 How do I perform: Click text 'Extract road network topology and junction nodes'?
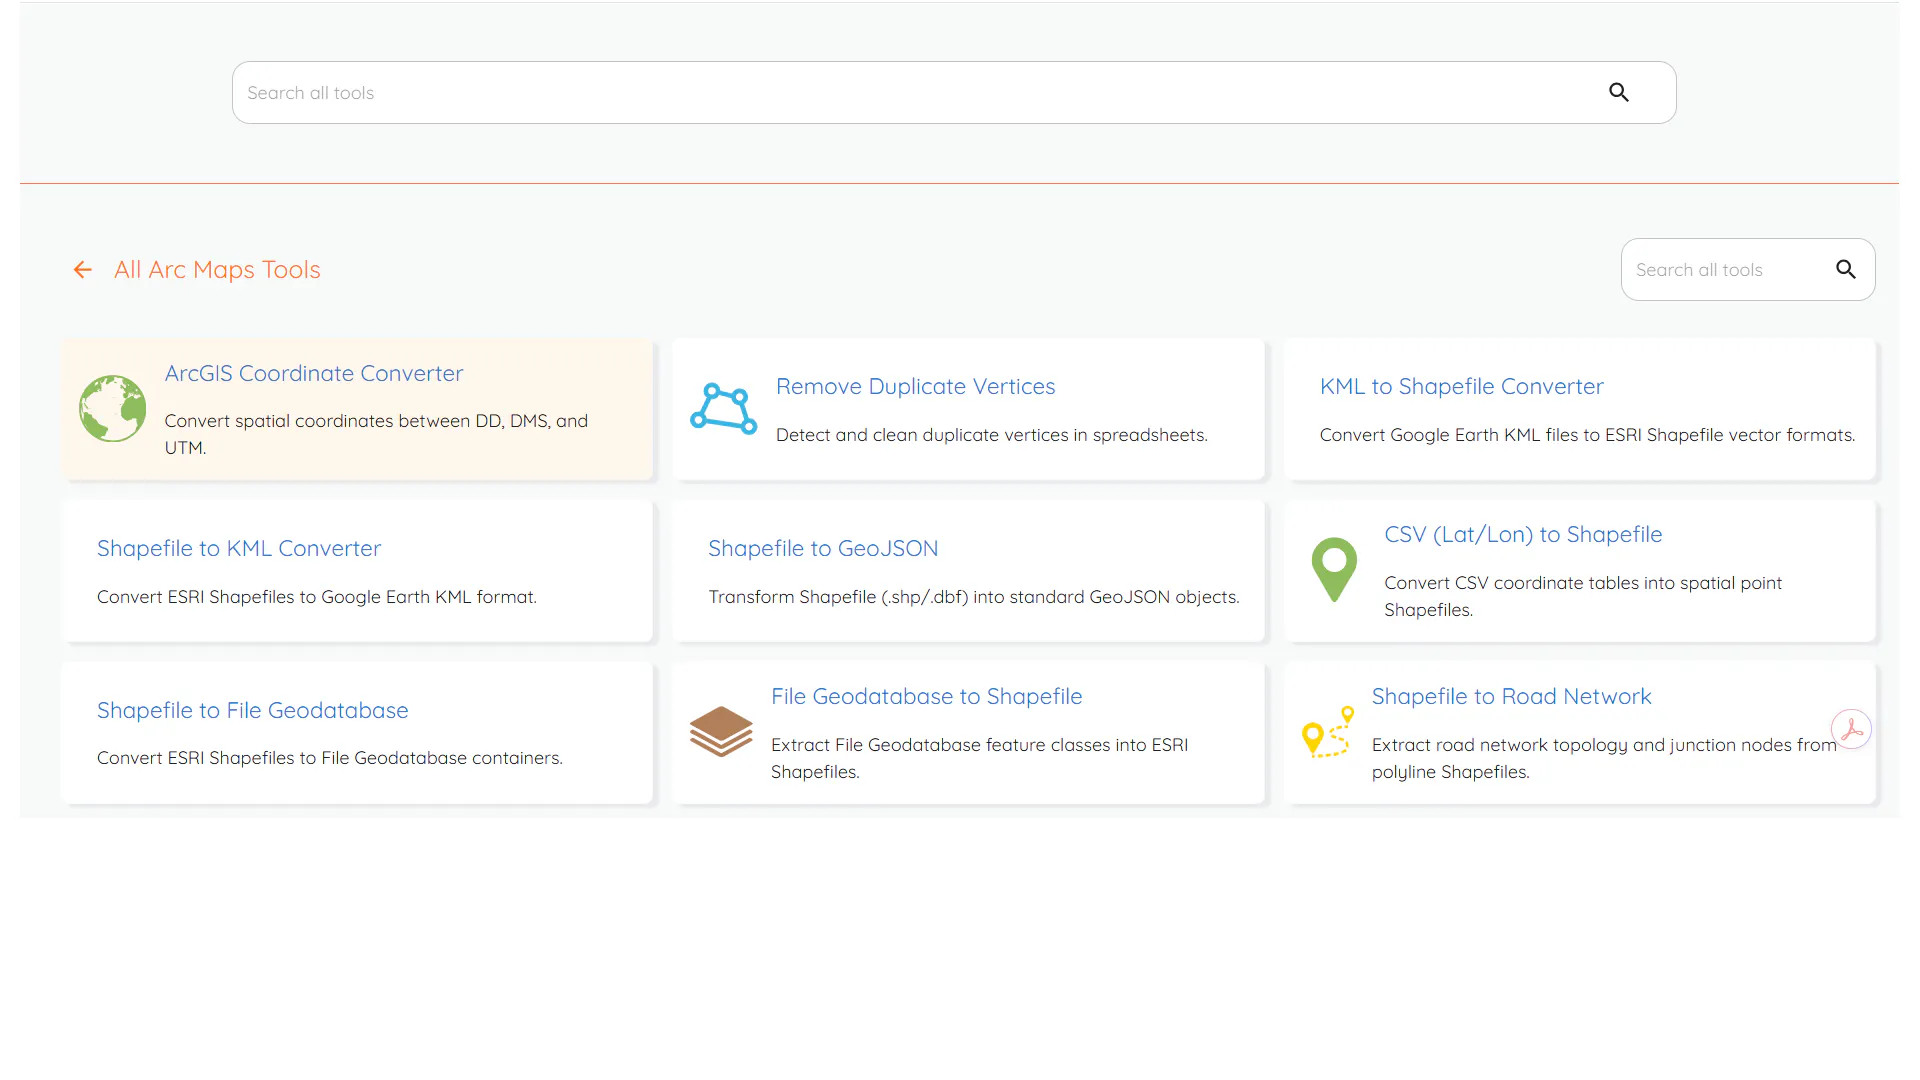[1582, 745]
